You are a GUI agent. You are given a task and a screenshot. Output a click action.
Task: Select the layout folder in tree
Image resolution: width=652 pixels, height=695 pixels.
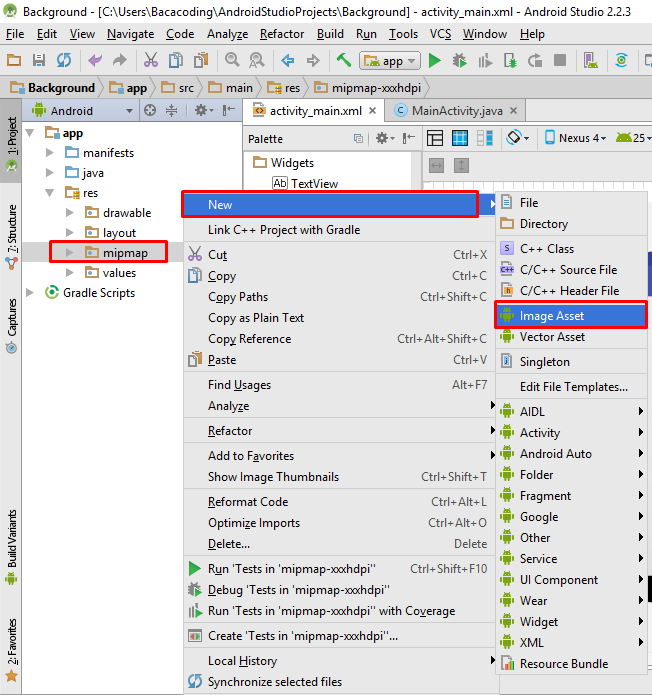pos(111,233)
